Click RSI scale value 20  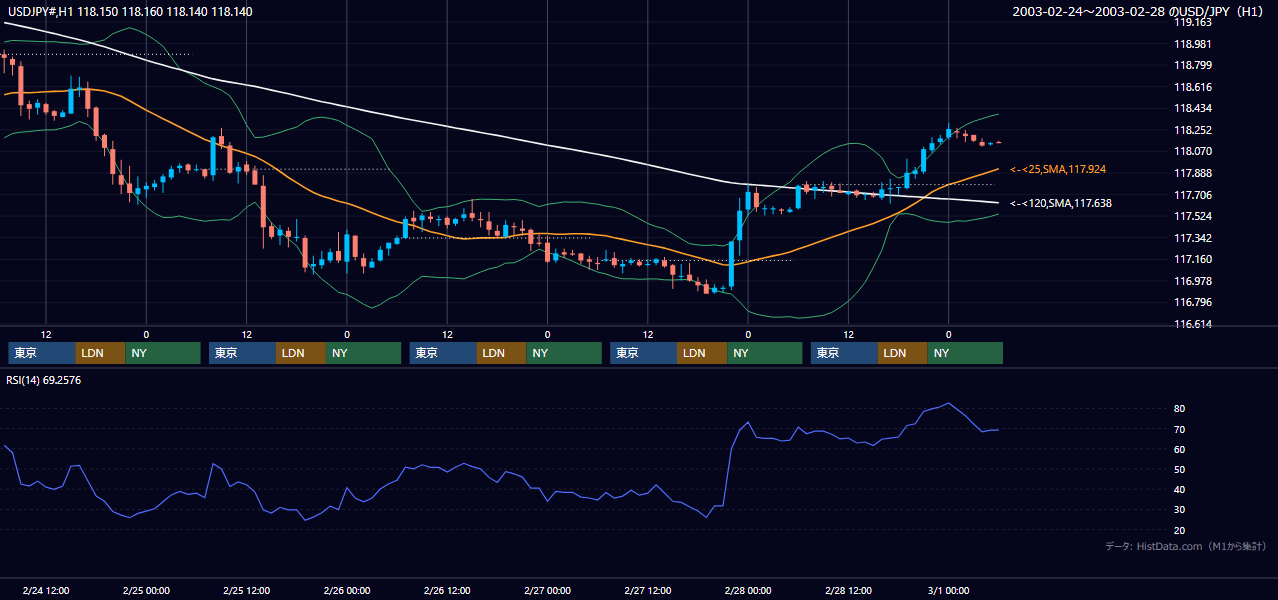point(1180,530)
